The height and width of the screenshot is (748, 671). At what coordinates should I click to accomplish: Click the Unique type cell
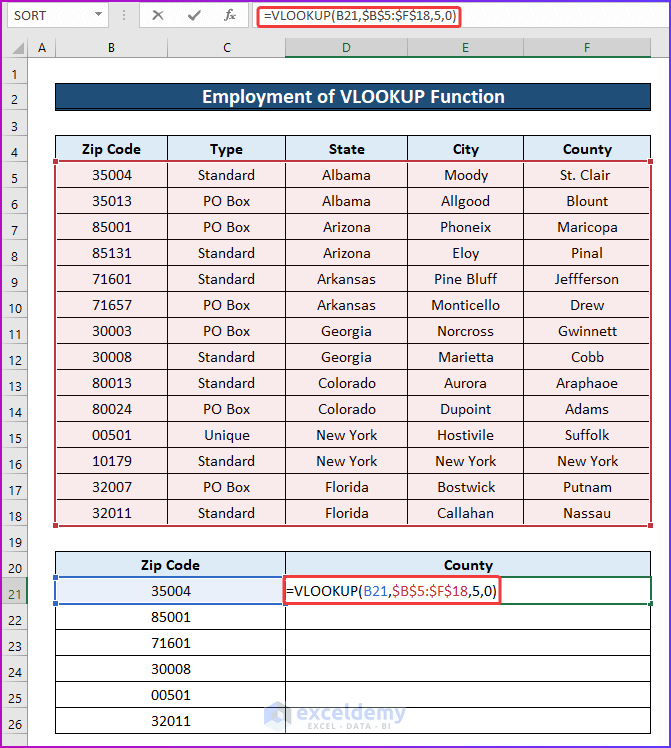pyautogui.click(x=227, y=435)
